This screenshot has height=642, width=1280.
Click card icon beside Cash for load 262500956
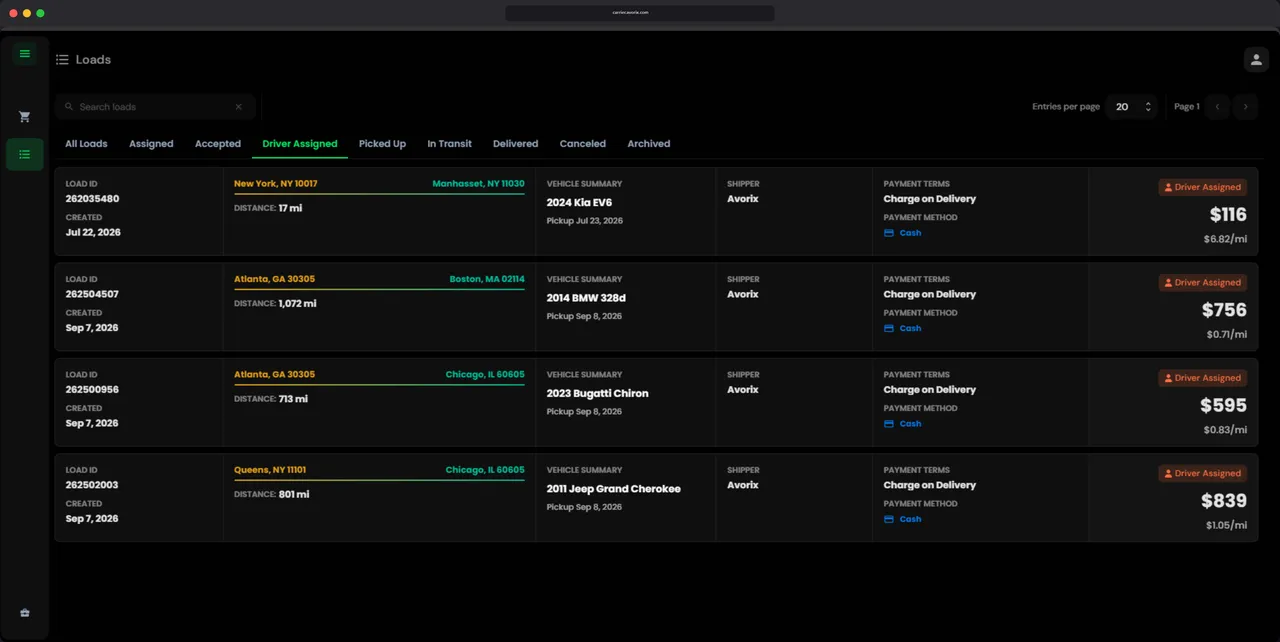point(889,424)
